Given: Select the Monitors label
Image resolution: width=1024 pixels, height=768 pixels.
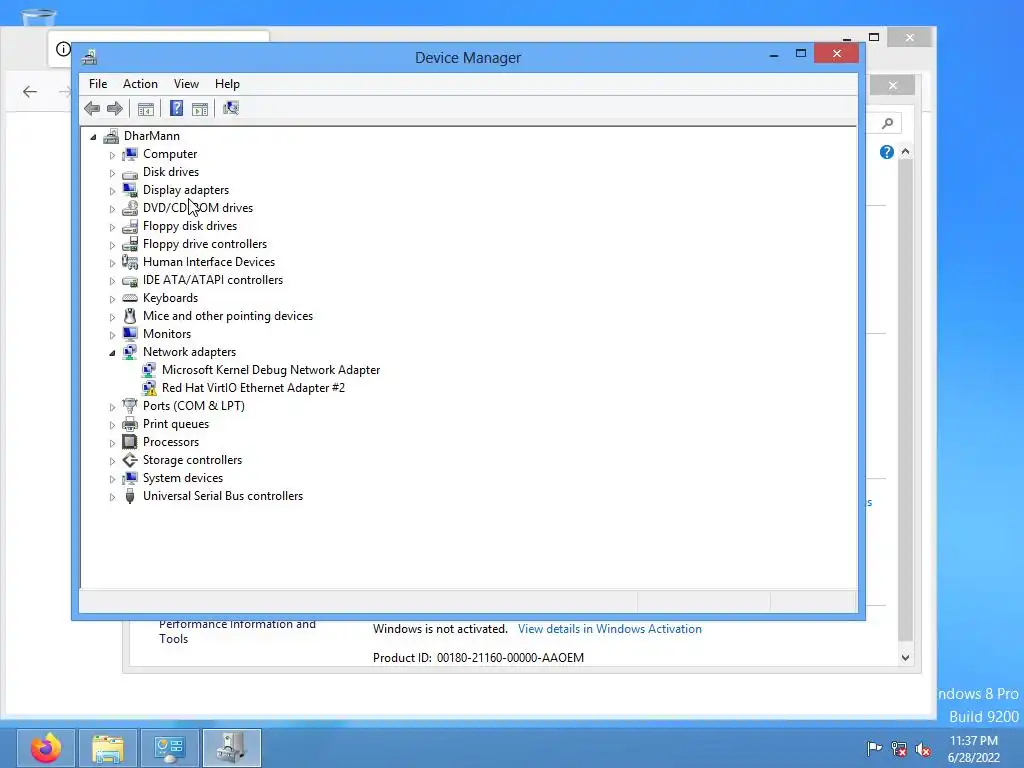Looking at the screenshot, I should (167, 334).
